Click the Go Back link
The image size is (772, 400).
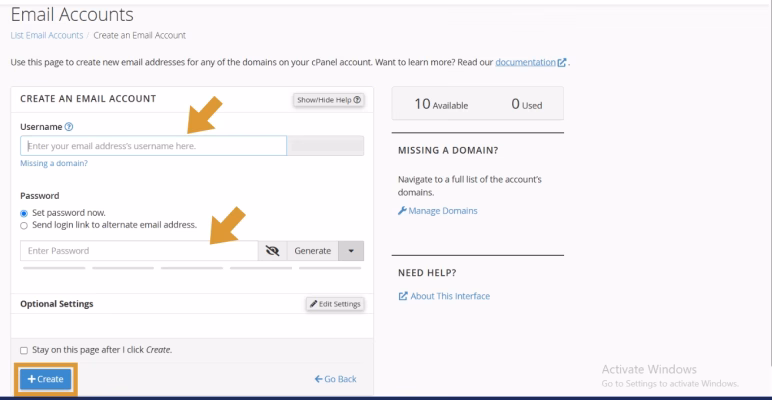[335, 380]
